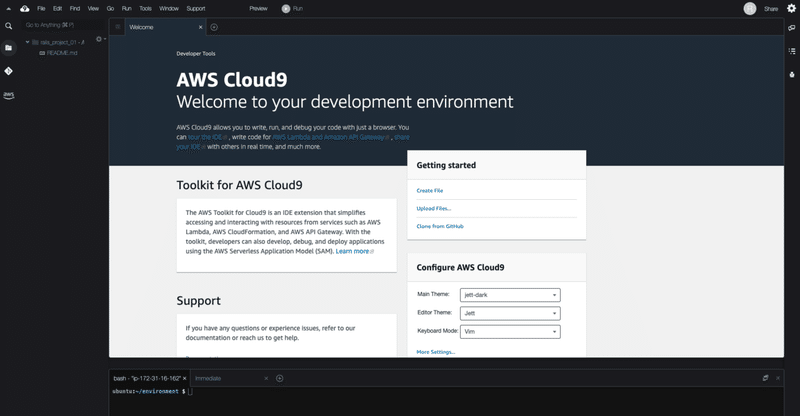Click the Learn more link
800x416 pixels.
tap(352, 251)
